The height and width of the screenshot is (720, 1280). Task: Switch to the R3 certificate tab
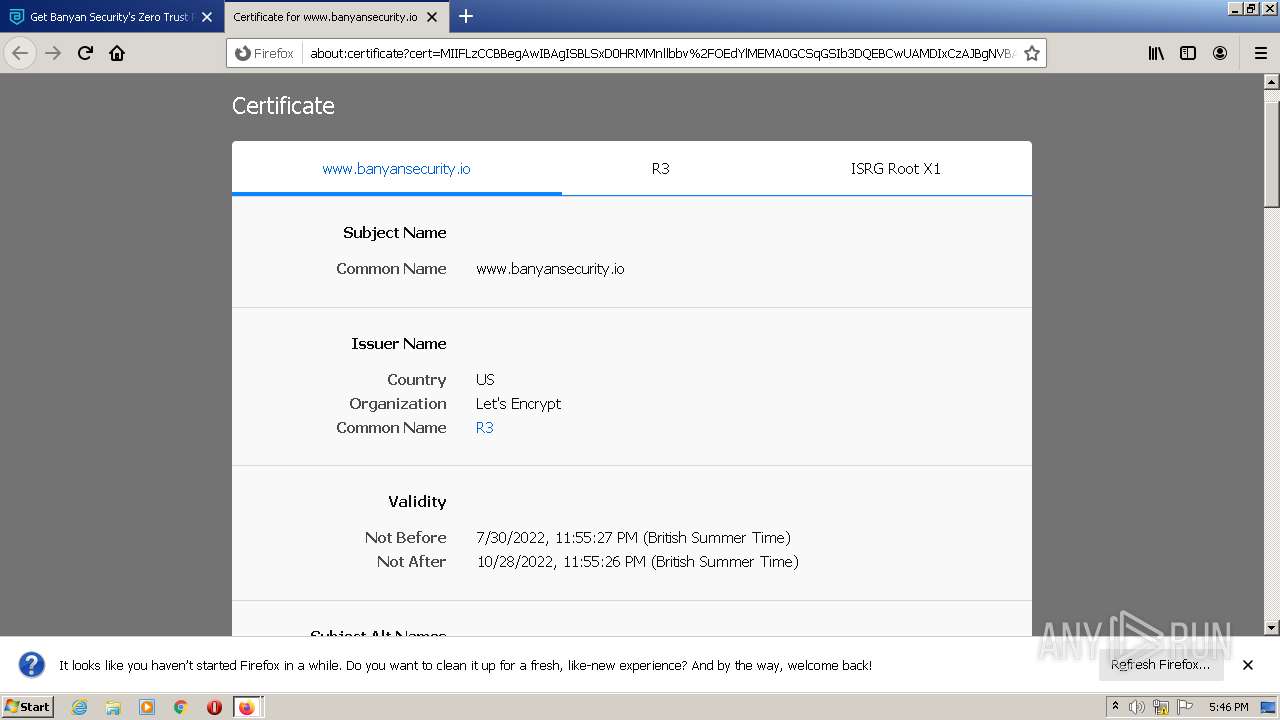pos(660,169)
